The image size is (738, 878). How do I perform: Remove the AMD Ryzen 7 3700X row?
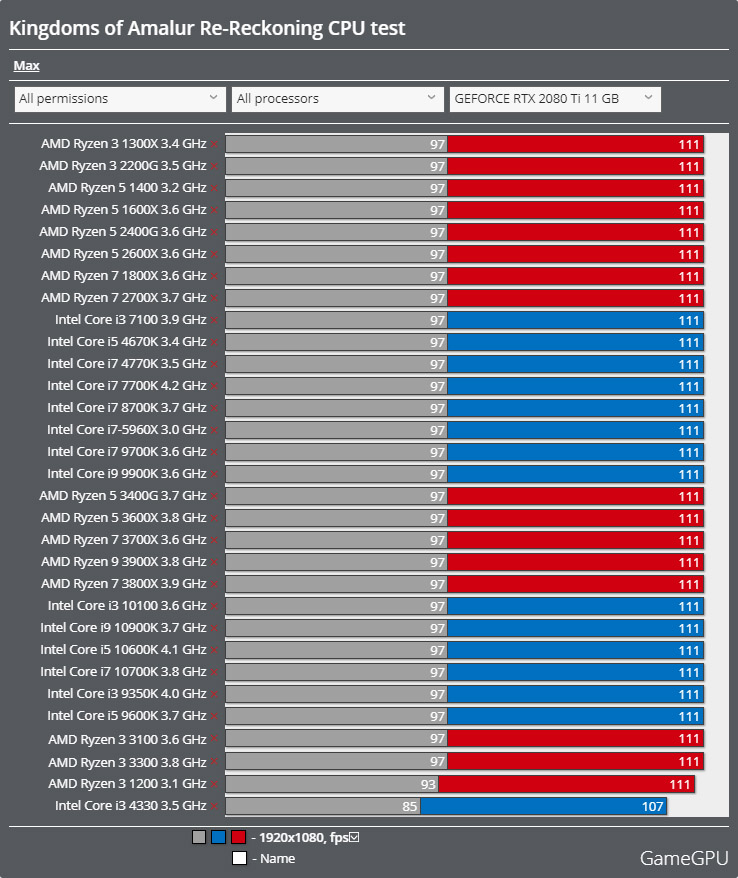(x=214, y=540)
